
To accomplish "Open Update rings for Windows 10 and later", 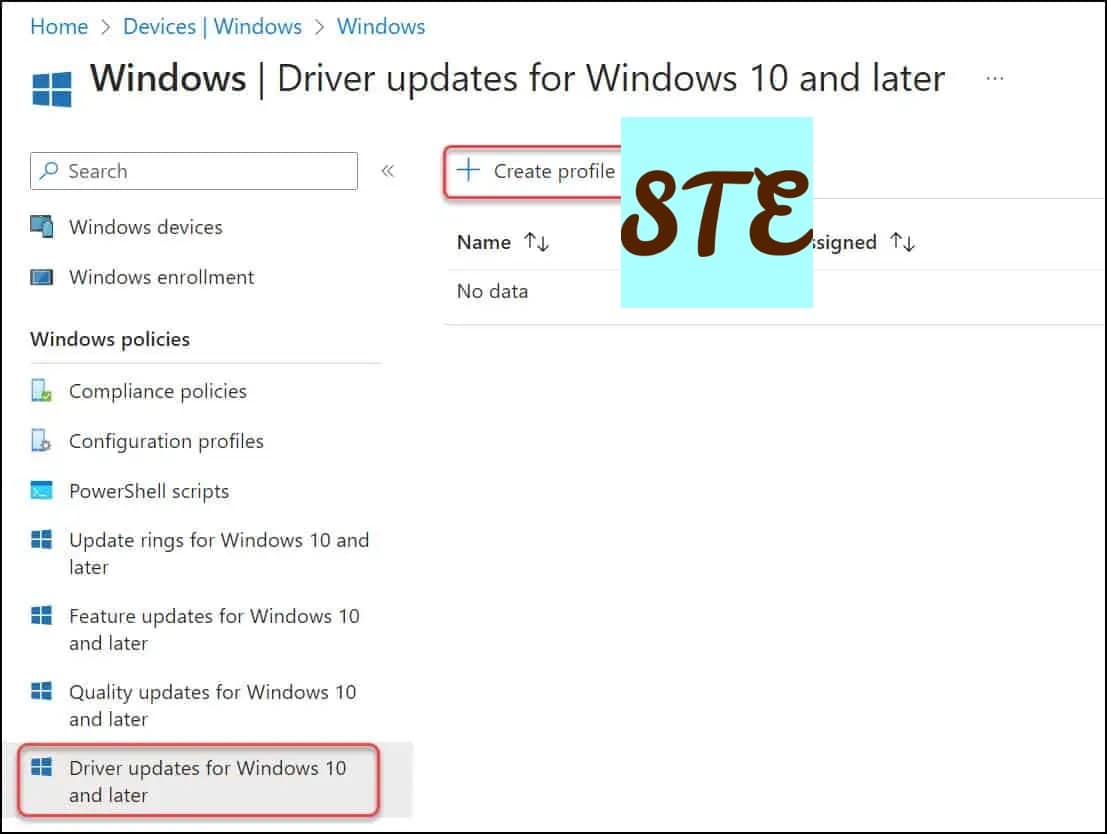I will coord(219,553).
